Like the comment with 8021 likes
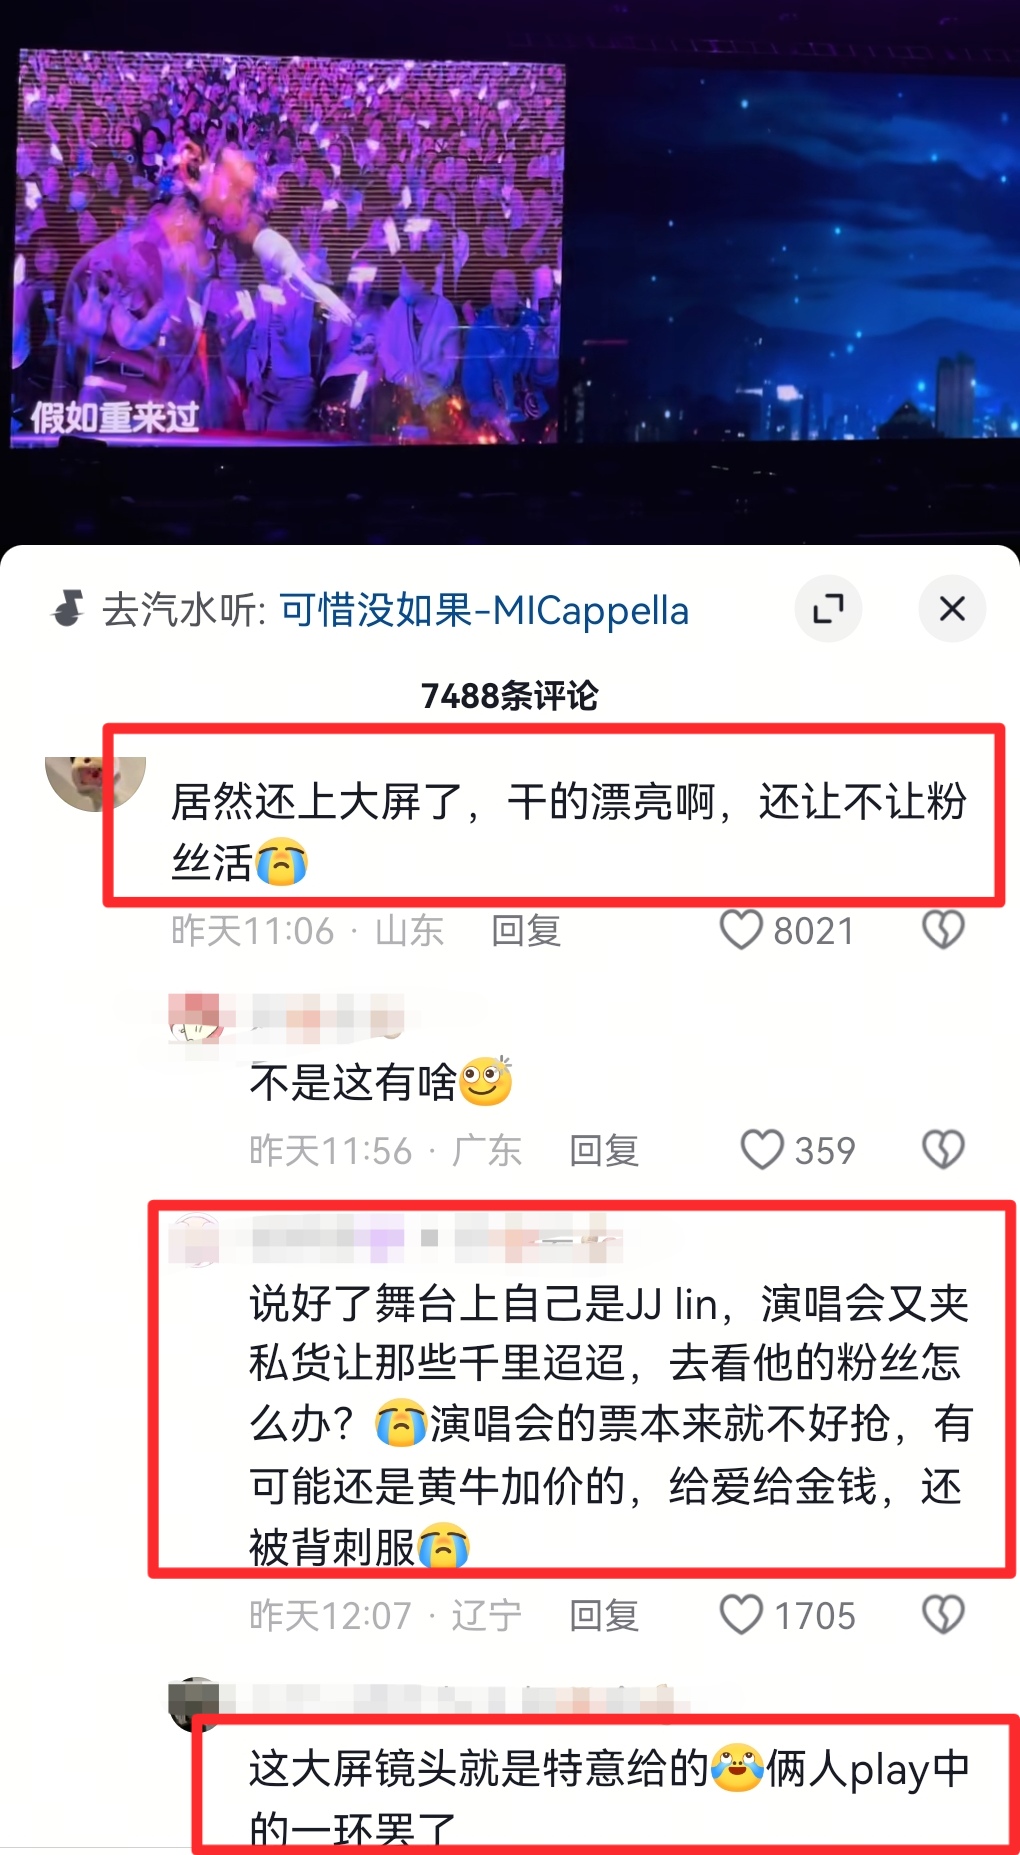This screenshot has width=1020, height=1855. point(742,930)
